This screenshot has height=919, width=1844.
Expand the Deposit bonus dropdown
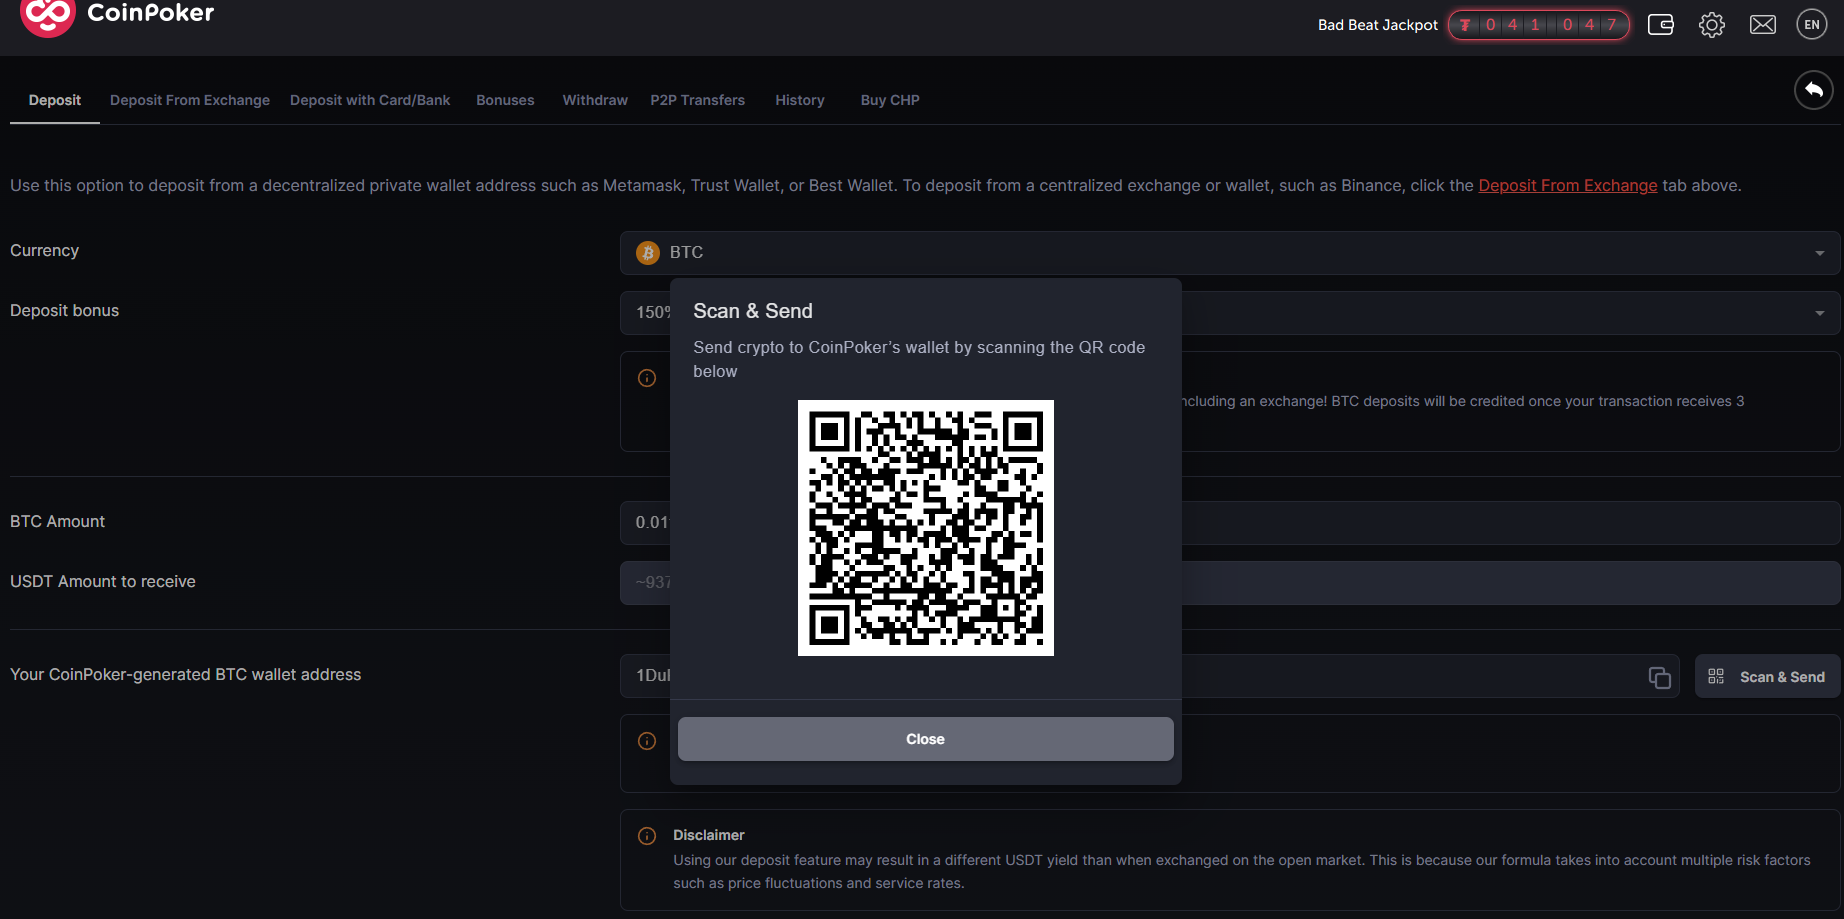coord(1820,313)
